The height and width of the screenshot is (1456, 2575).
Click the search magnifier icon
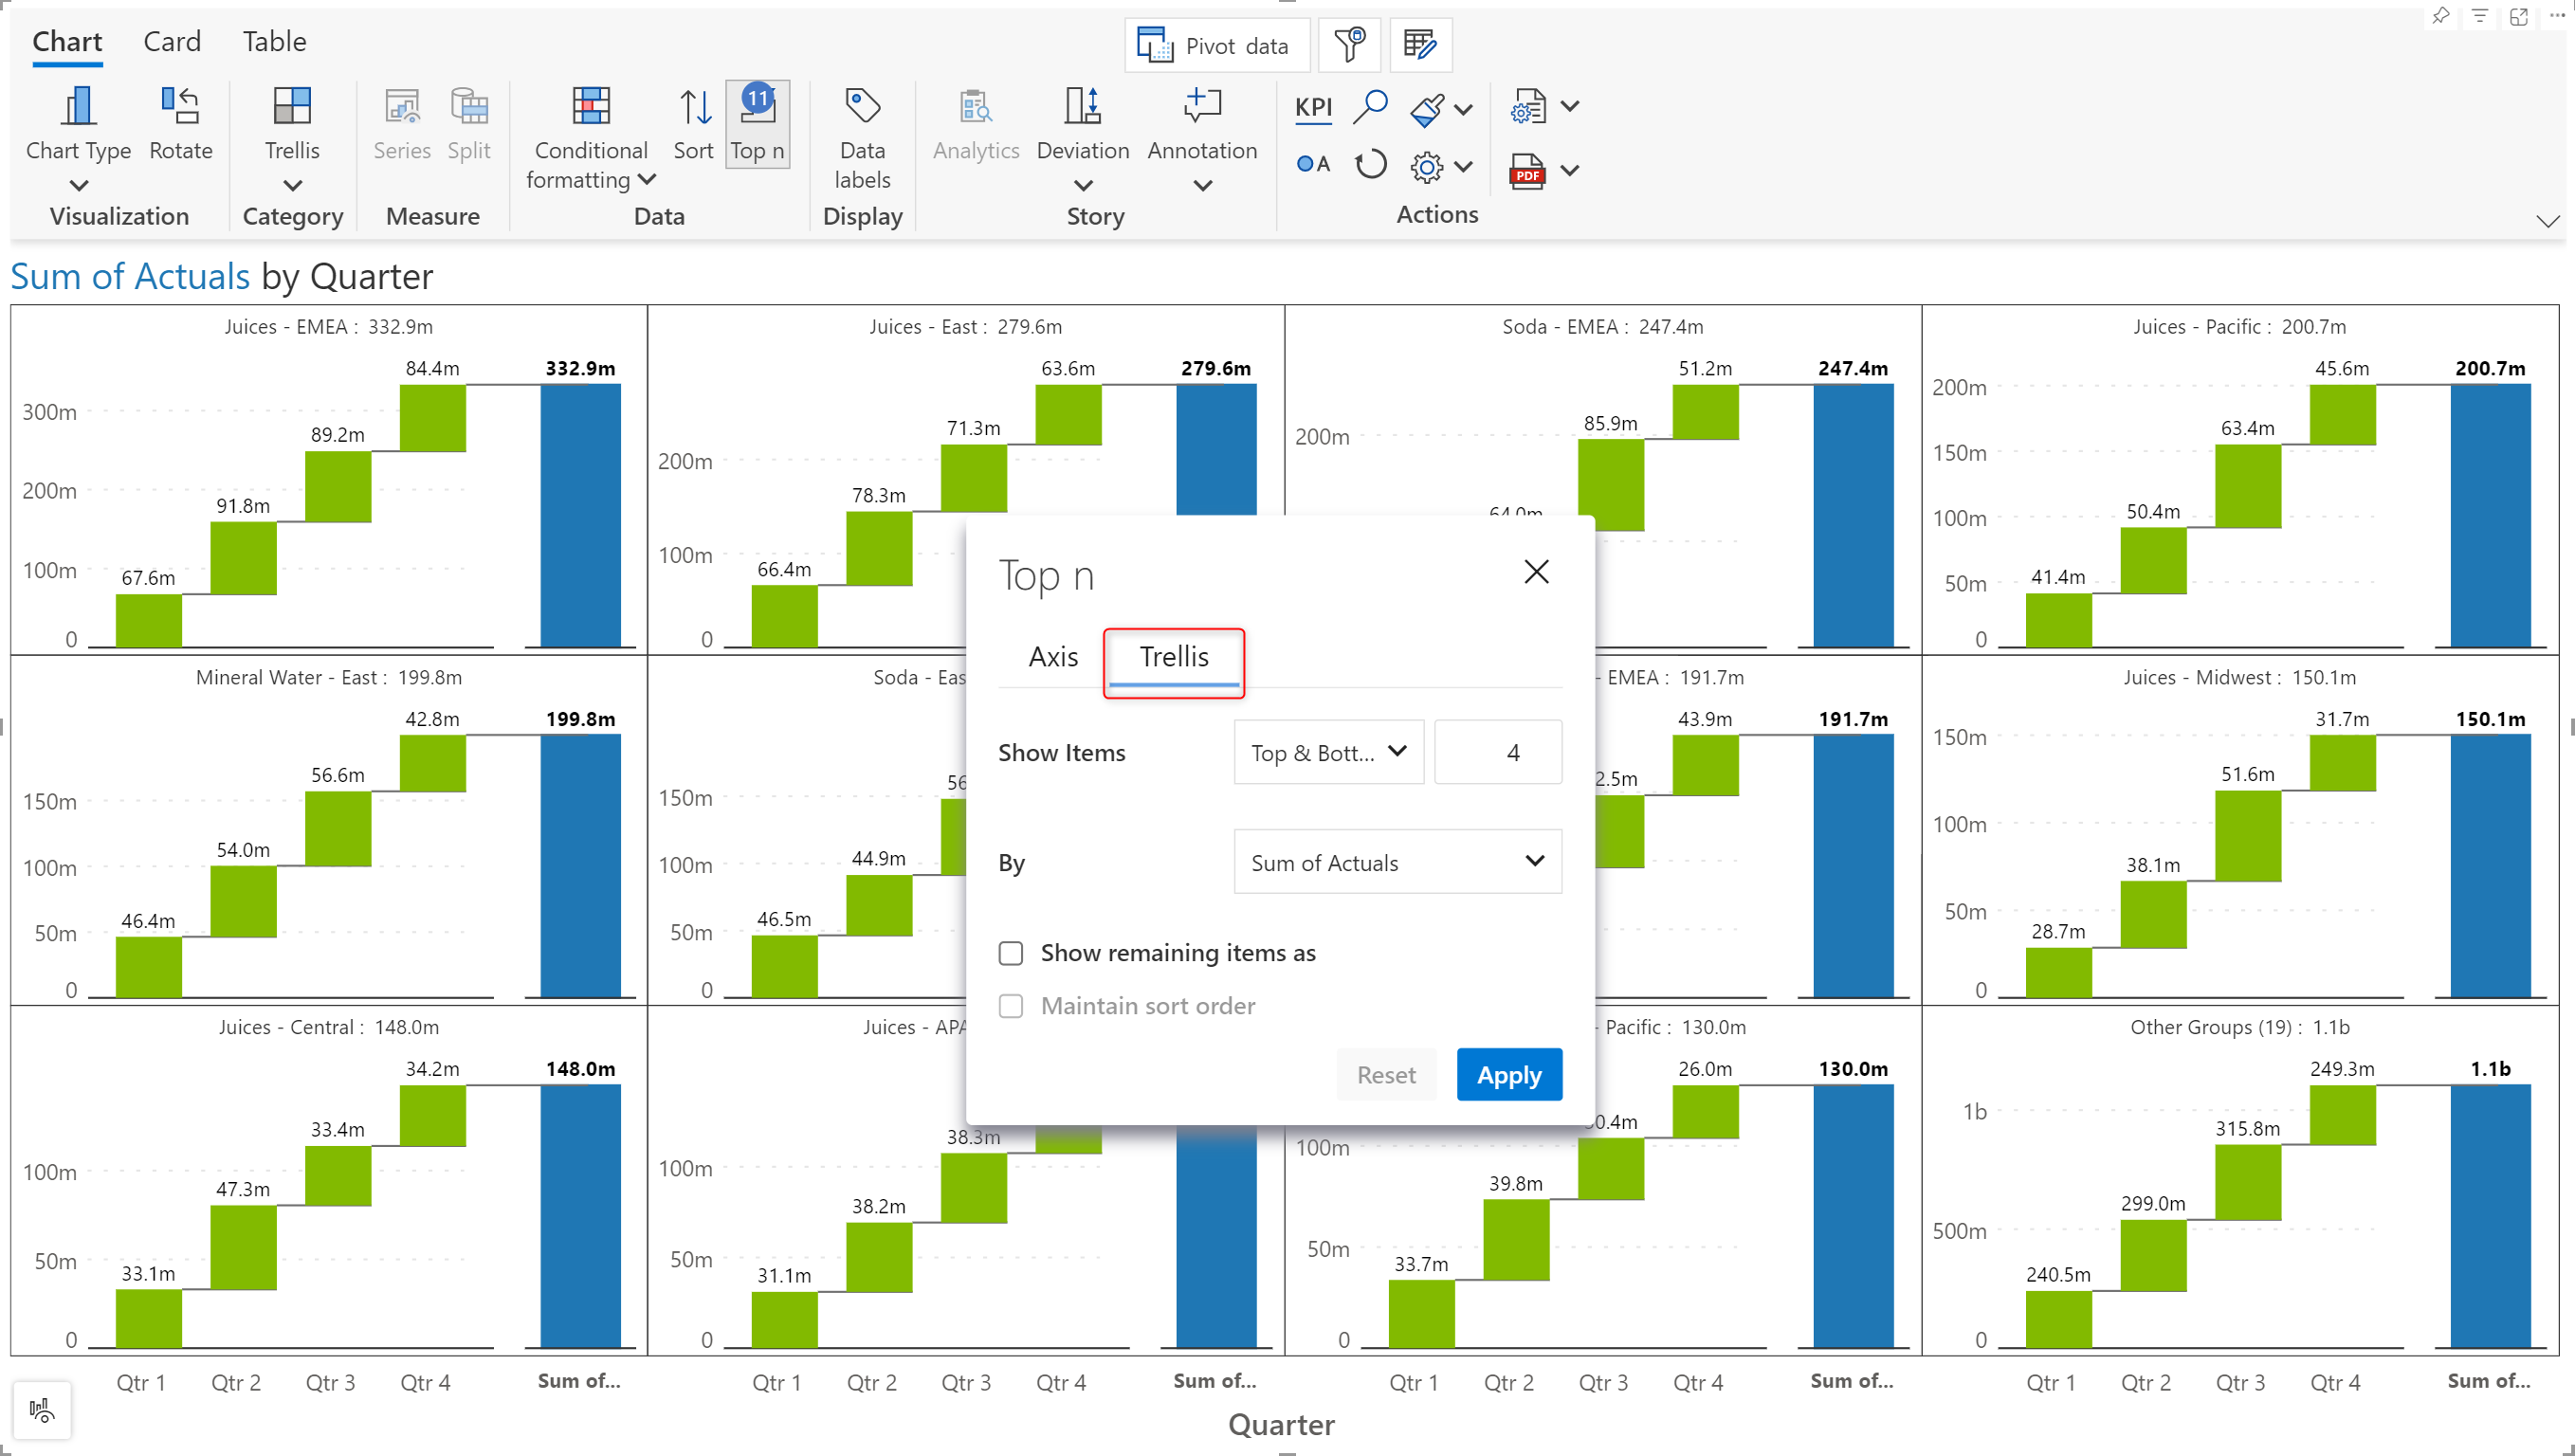tap(1369, 106)
